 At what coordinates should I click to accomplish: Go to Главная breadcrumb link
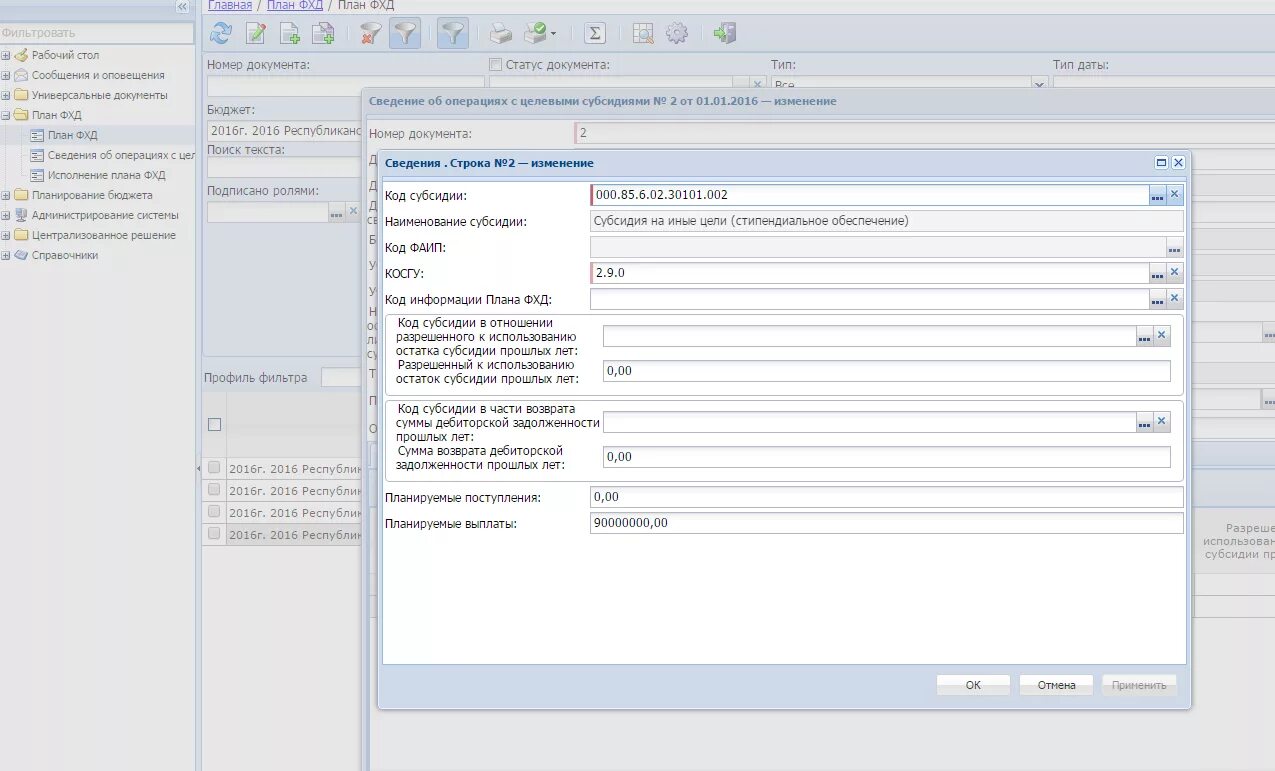click(230, 6)
